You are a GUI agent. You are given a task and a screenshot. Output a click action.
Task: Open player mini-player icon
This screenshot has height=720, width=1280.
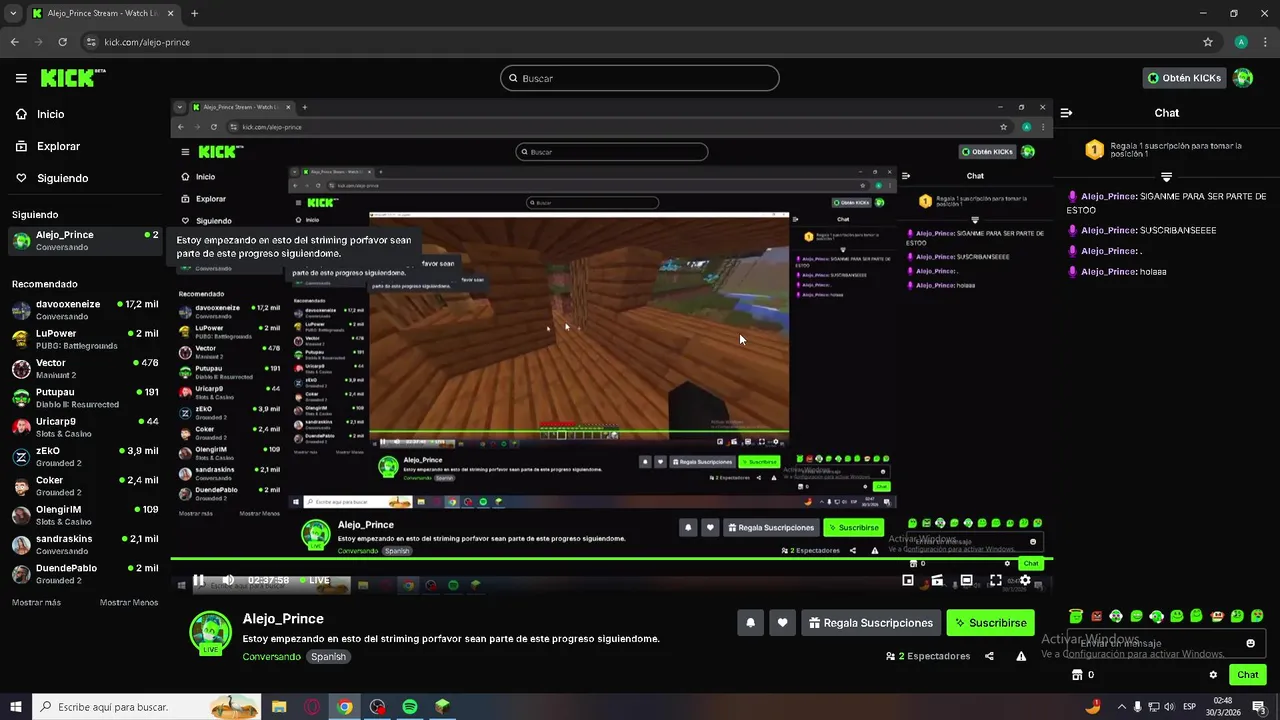point(908,580)
